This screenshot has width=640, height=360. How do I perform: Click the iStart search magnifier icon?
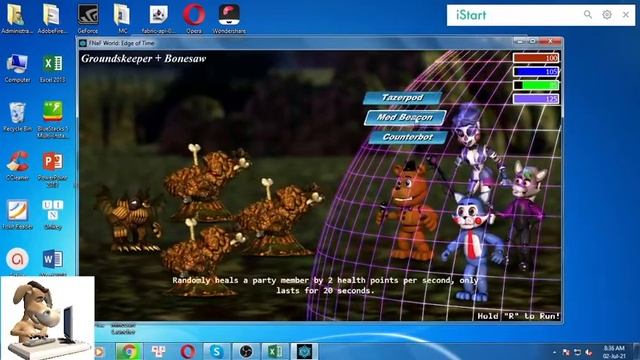[x=588, y=15]
